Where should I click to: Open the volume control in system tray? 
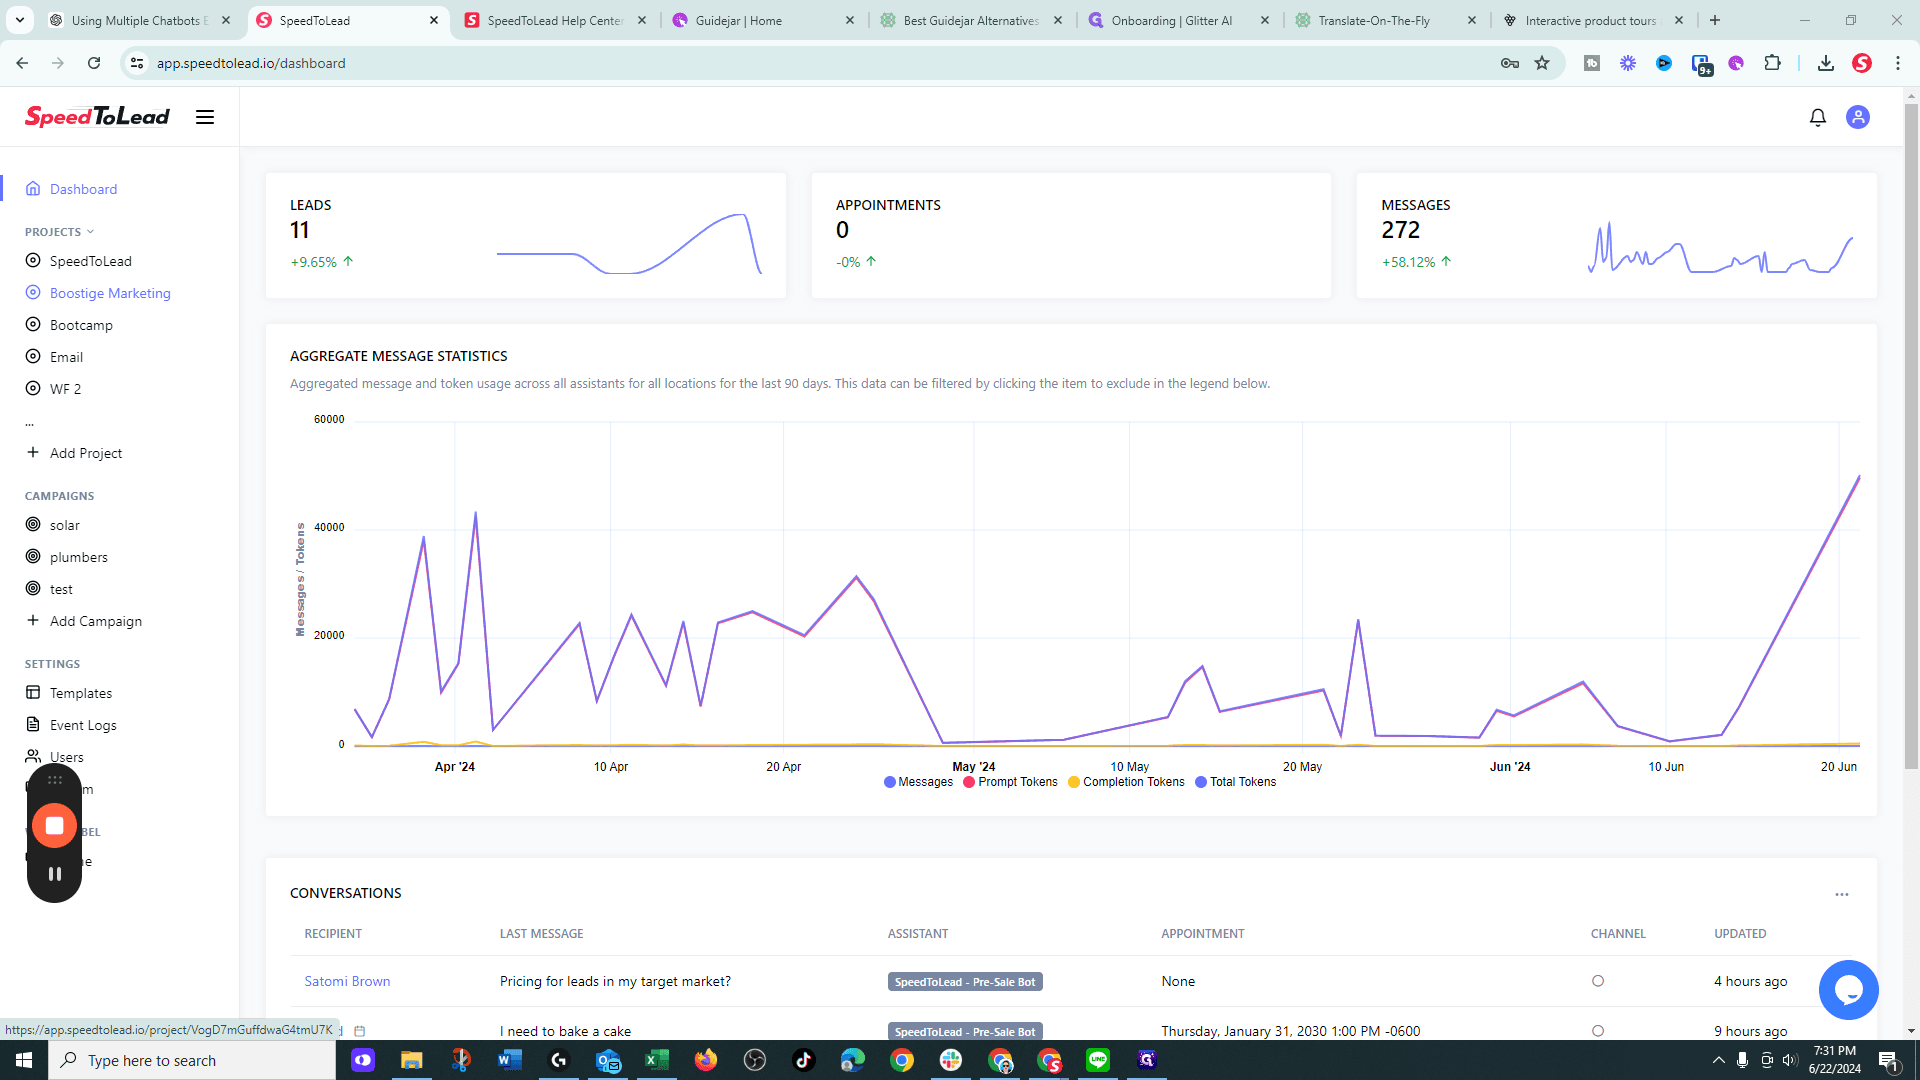1790,1060
